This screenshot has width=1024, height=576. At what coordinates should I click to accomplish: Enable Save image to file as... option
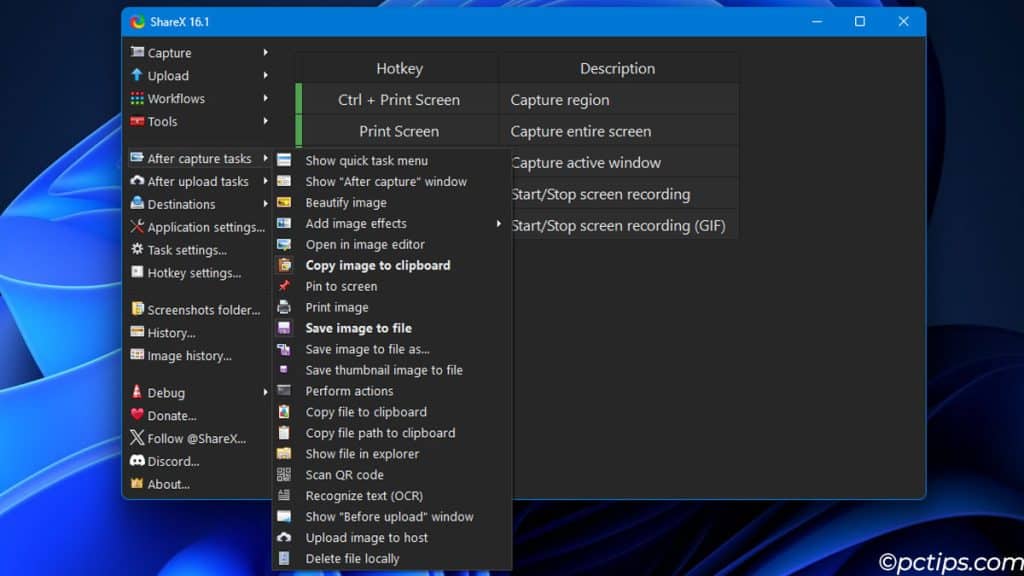click(x=392, y=349)
